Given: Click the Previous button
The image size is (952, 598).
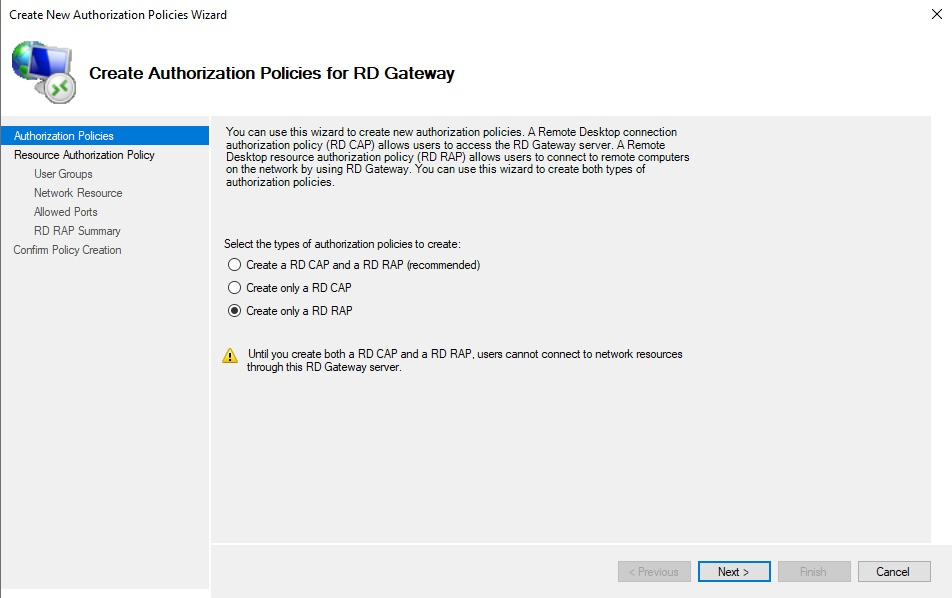Looking at the screenshot, I should pos(654,571).
